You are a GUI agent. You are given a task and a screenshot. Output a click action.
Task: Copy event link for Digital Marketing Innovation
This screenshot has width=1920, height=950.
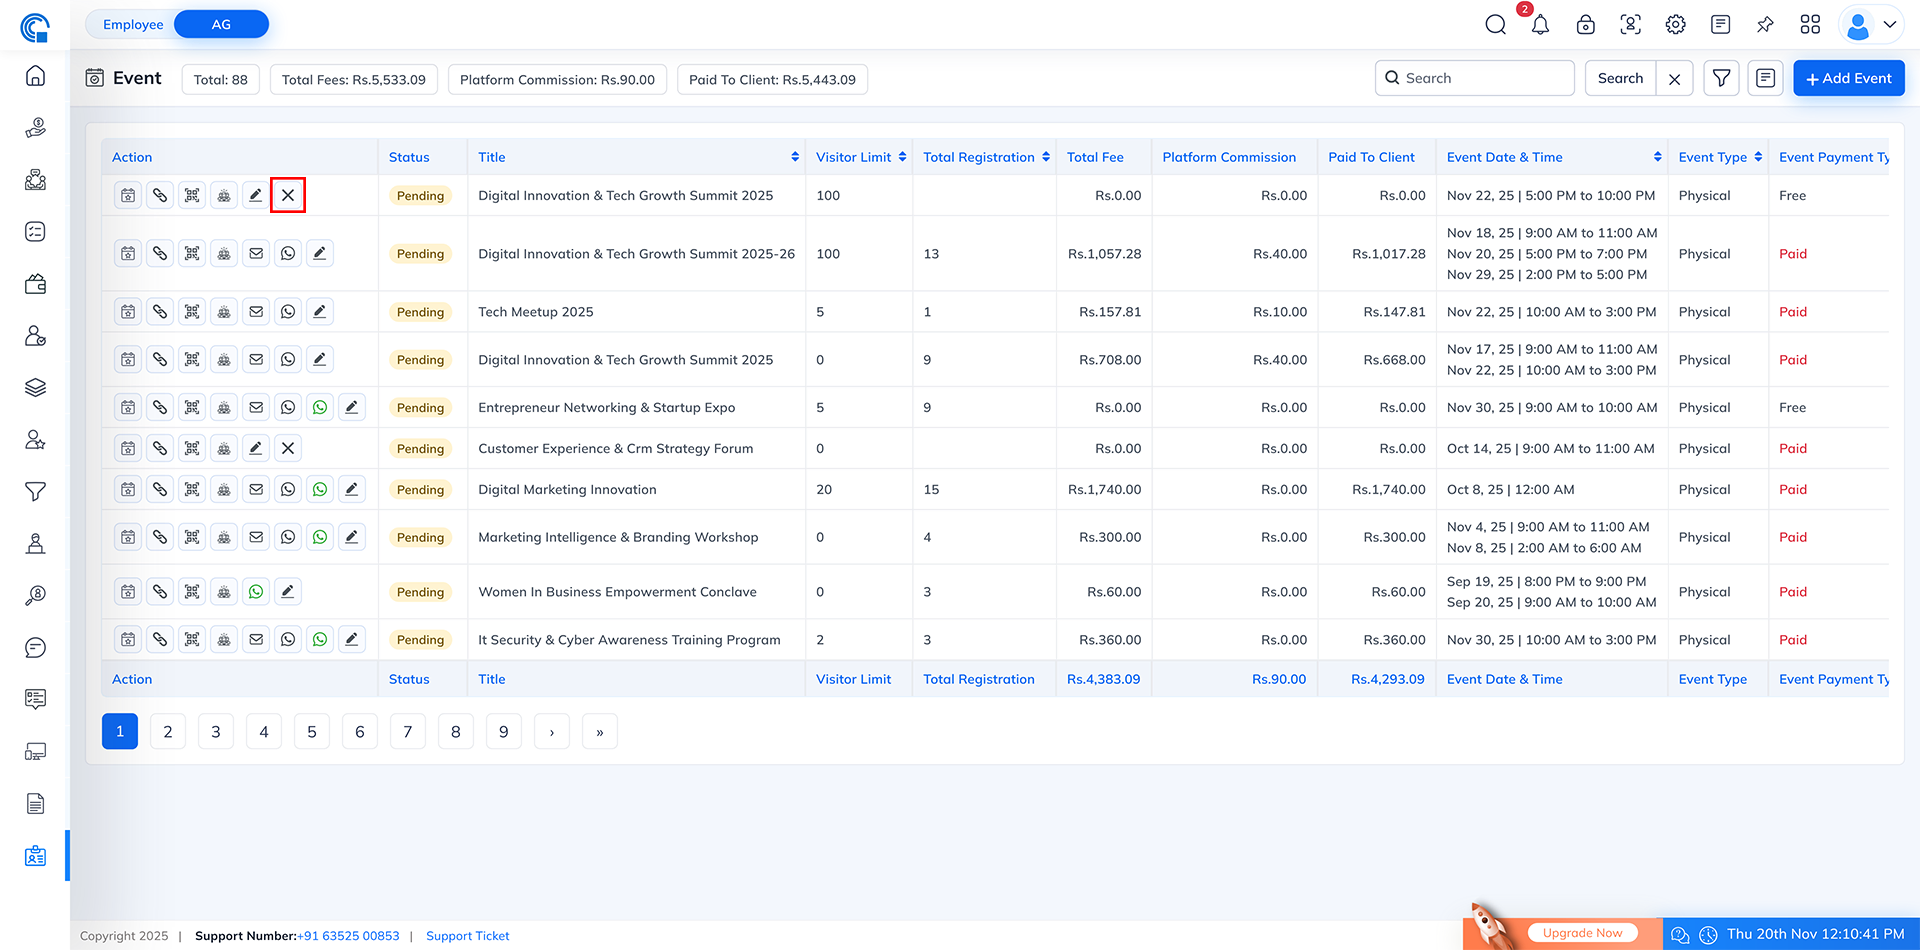[159, 489]
